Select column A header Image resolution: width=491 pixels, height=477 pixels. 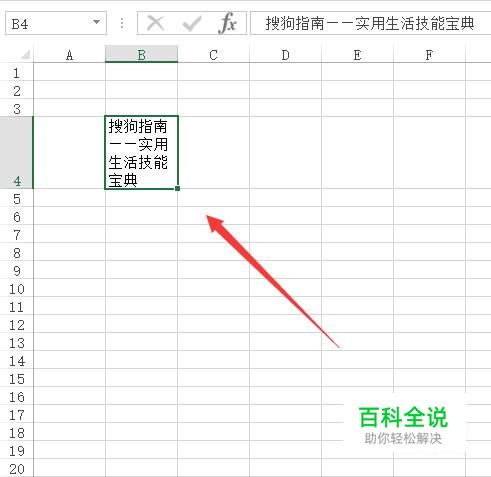pos(69,55)
